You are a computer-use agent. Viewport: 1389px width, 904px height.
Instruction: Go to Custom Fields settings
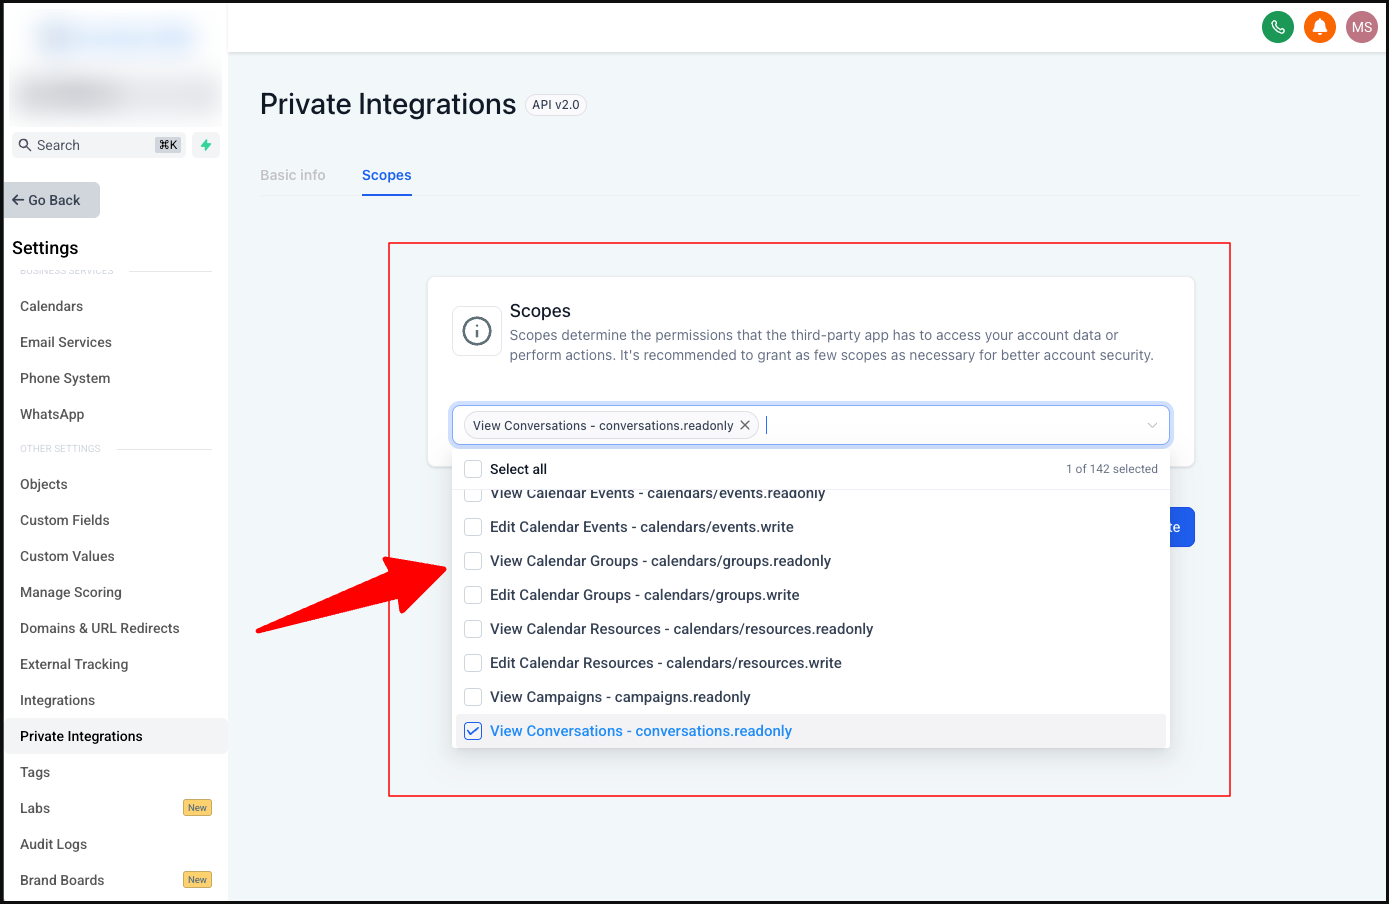click(x=65, y=520)
